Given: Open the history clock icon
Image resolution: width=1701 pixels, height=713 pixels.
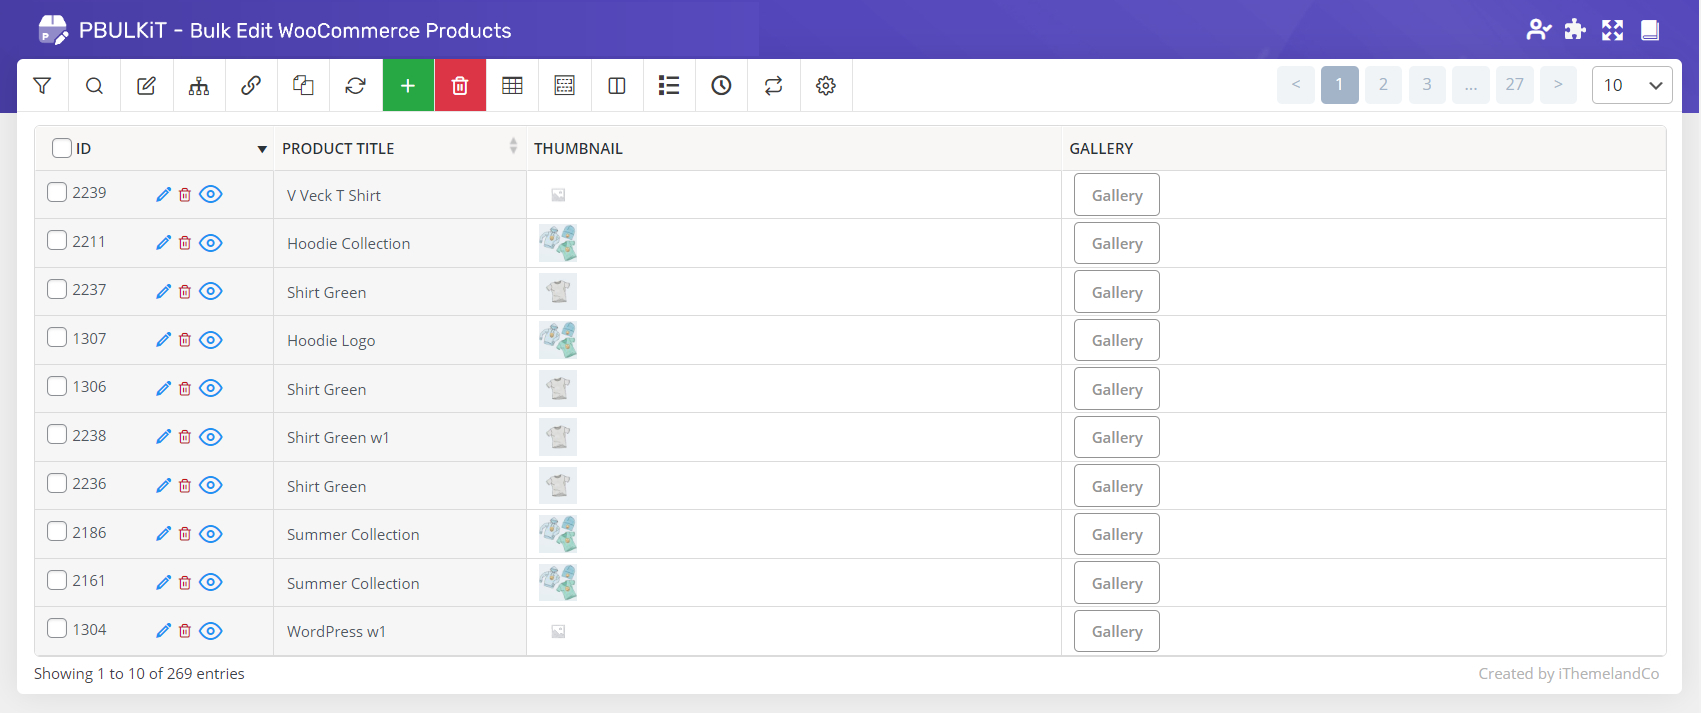Looking at the screenshot, I should 721,86.
